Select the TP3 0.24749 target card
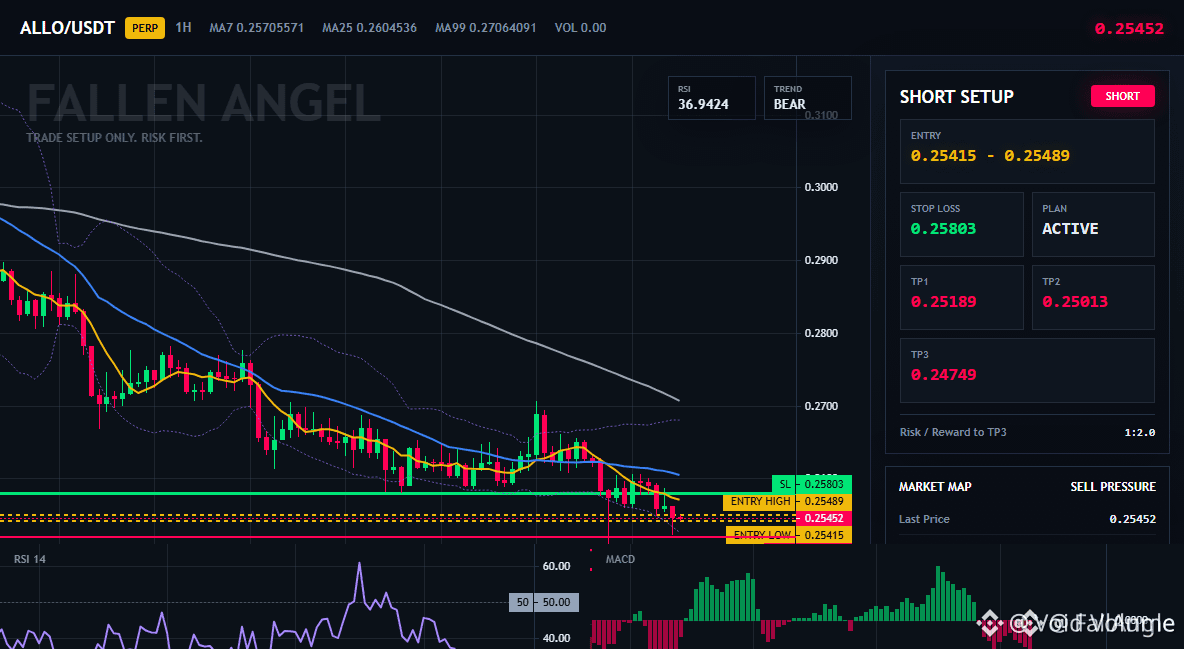1184x649 pixels. (x=1027, y=370)
